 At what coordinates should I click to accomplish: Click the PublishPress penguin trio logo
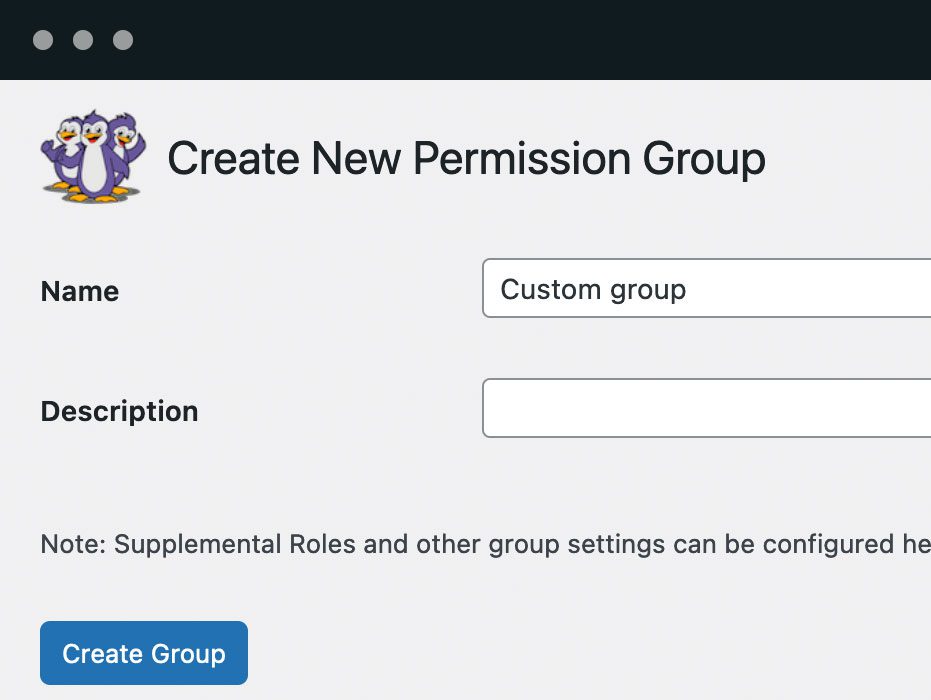pos(93,157)
